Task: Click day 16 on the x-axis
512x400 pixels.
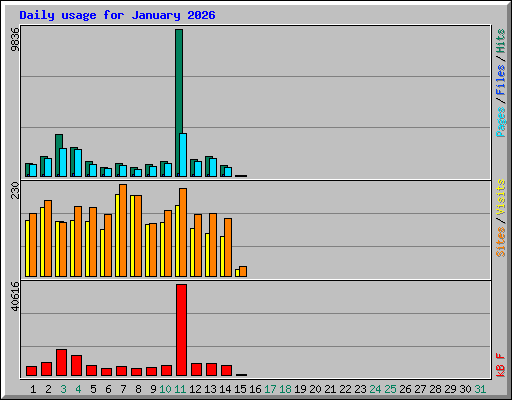Action: 255,389
